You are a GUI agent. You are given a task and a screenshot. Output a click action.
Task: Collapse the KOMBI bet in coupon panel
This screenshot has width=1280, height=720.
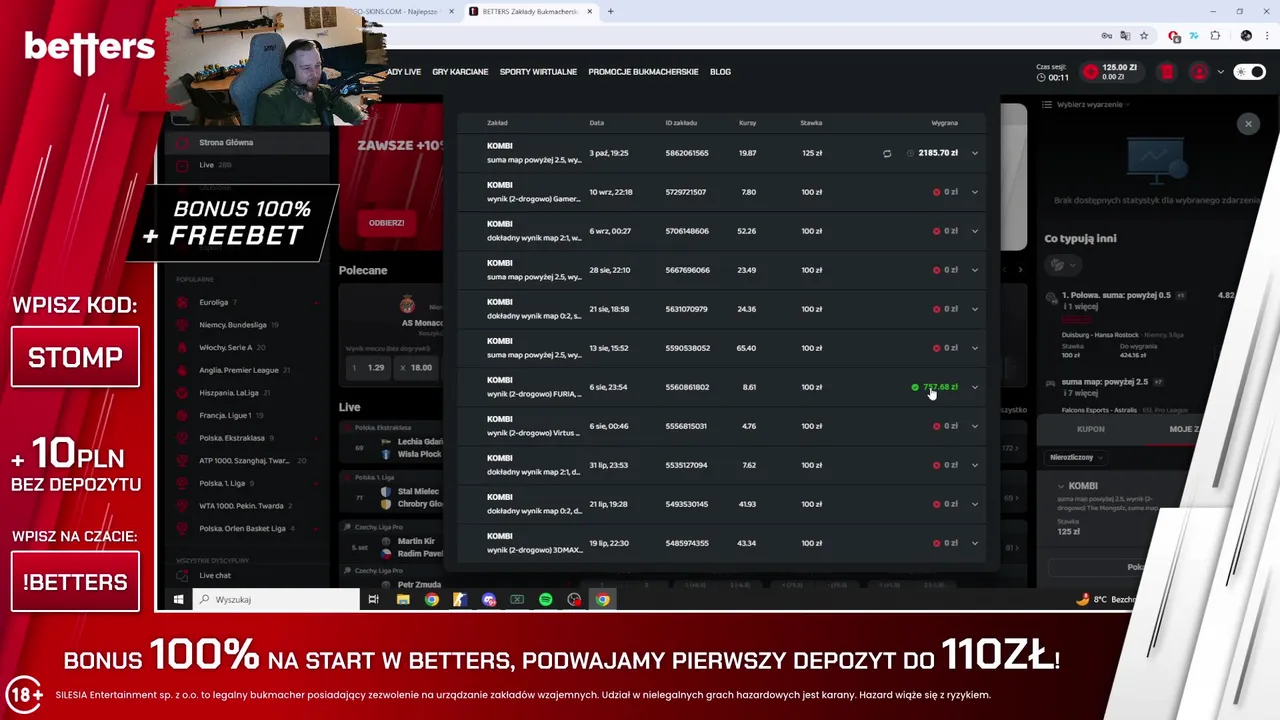(x=1061, y=486)
